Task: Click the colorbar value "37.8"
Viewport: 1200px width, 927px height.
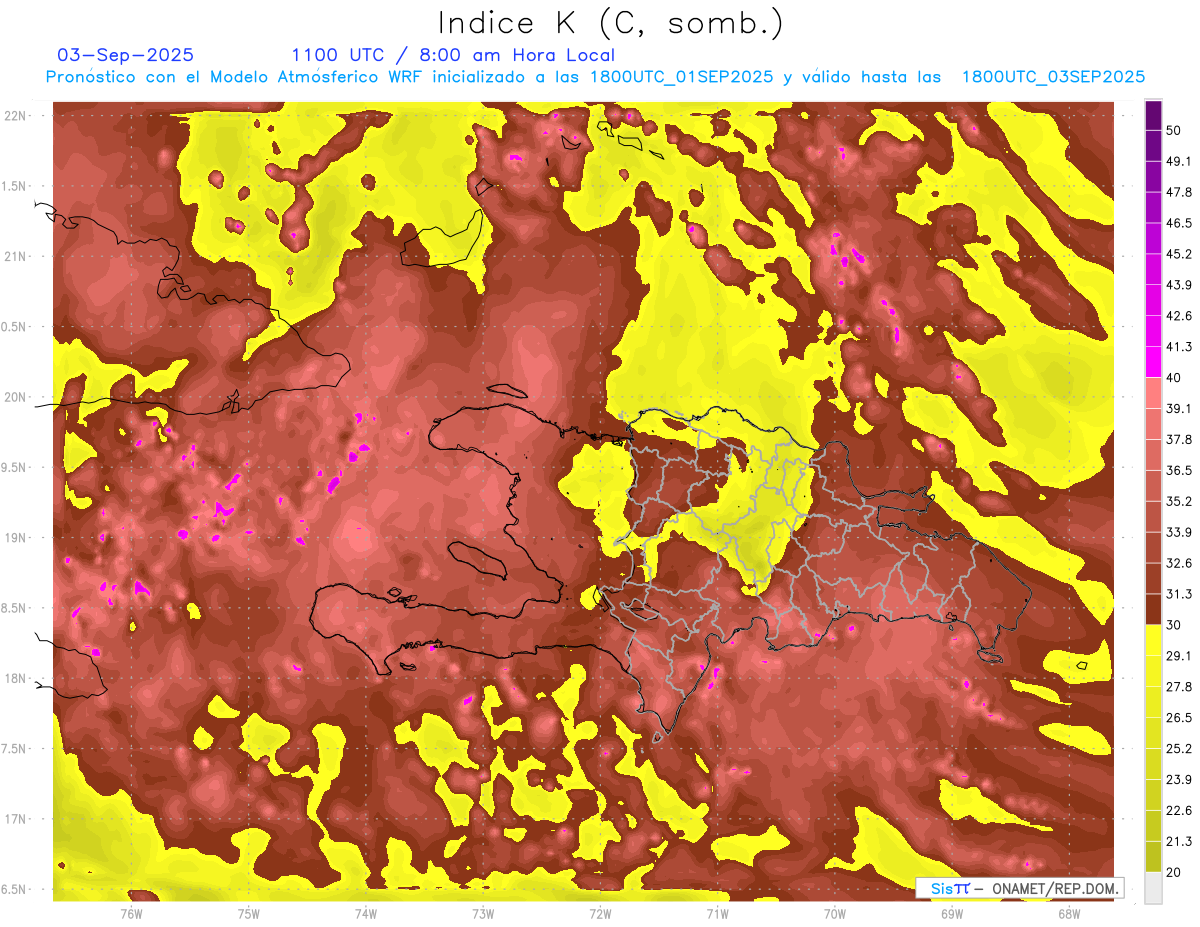Action: coord(1179,439)
